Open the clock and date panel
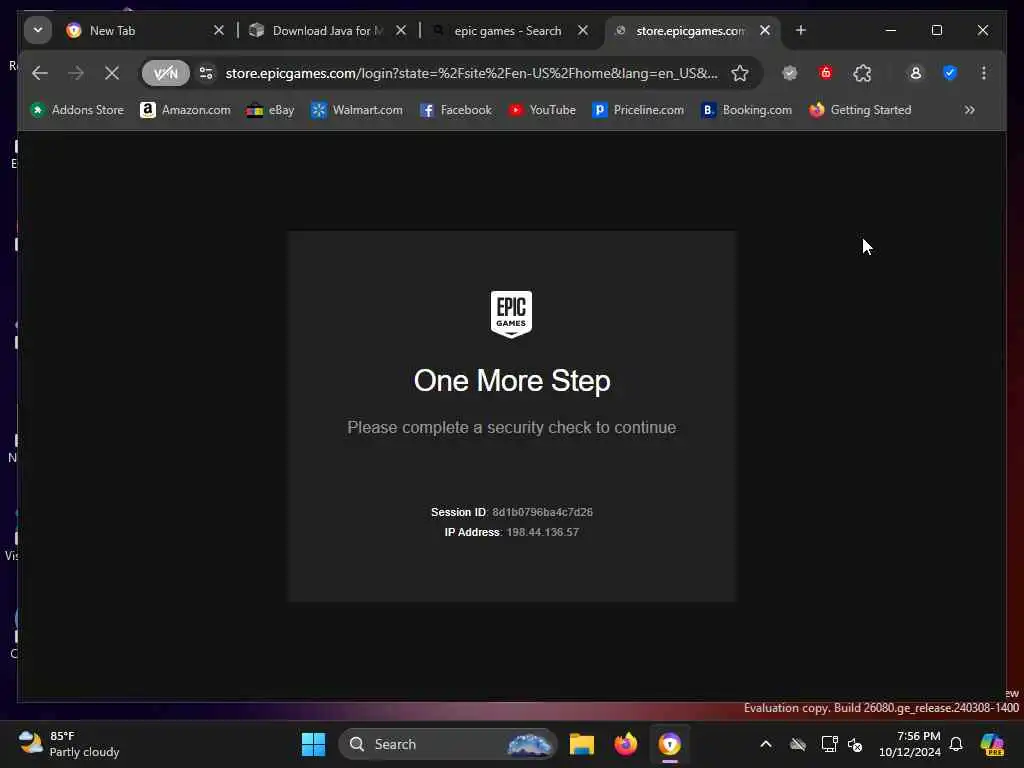This screenshot has height=768, width=1024. click(909, 744)
